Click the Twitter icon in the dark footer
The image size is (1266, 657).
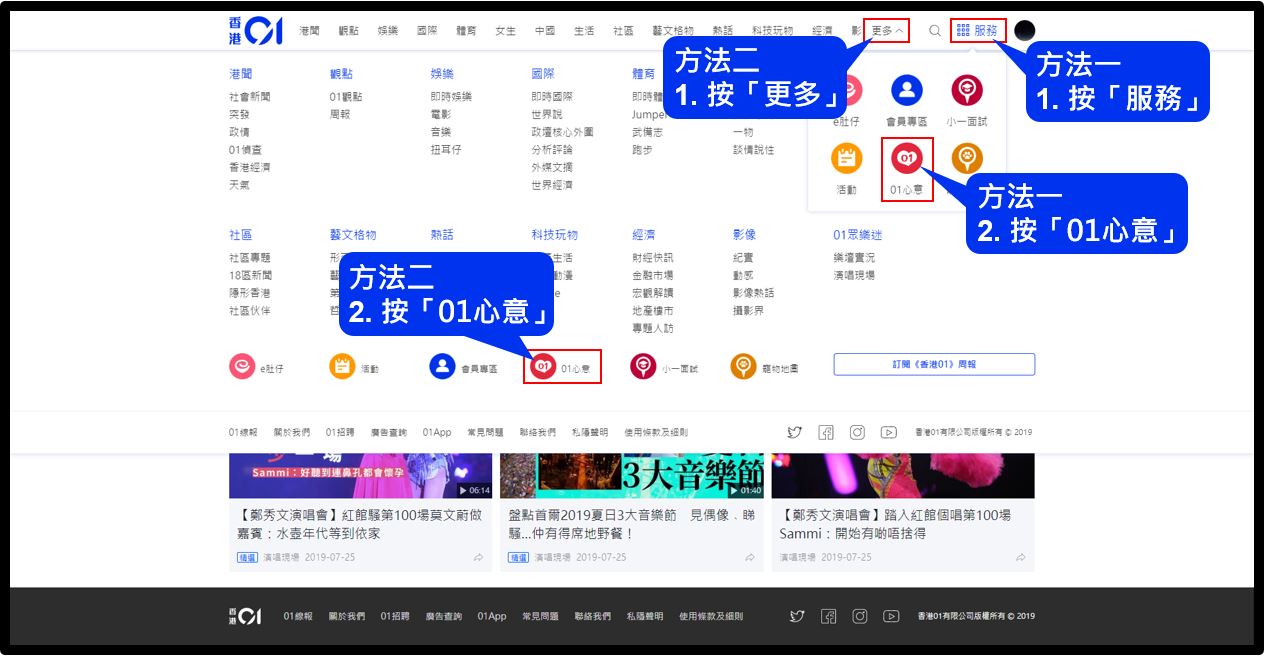[797, 616]
